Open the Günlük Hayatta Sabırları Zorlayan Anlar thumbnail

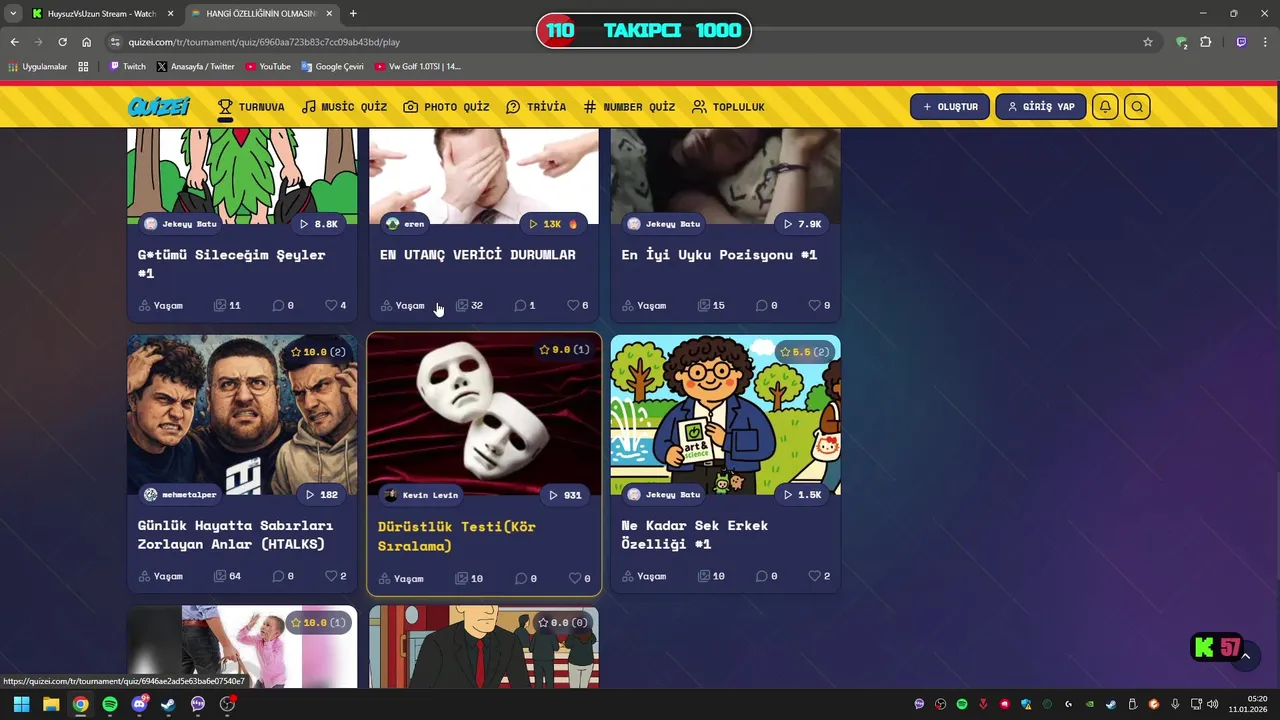242,415
